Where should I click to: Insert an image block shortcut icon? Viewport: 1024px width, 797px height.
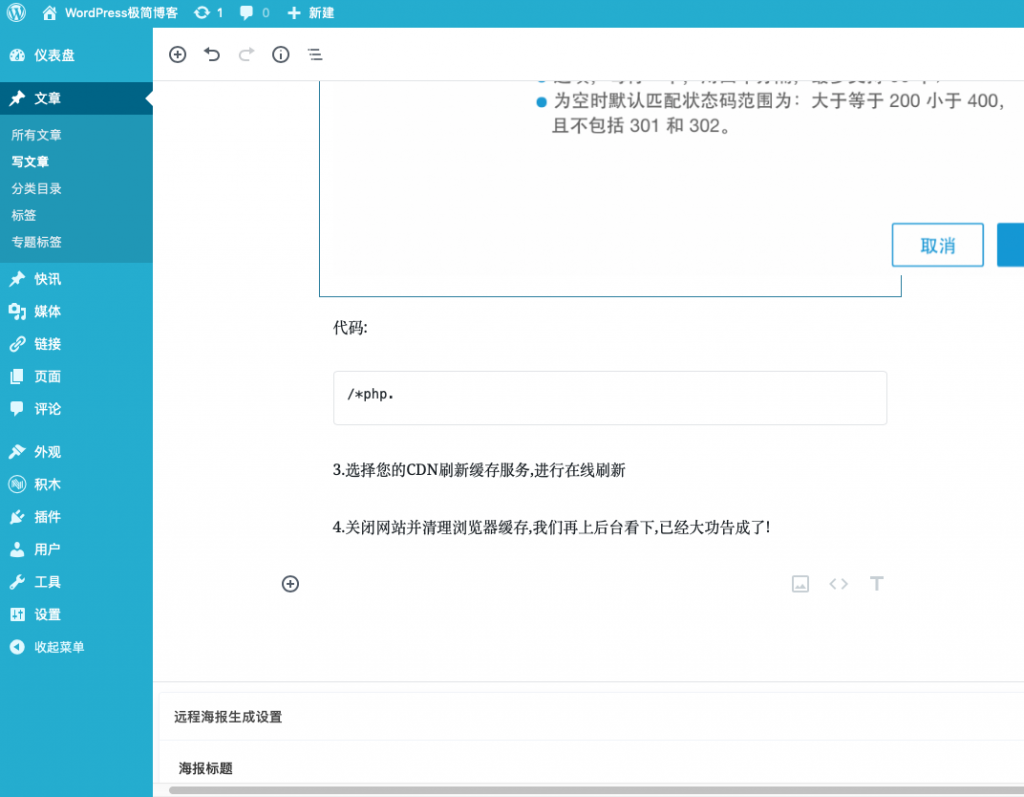coord(801,584)
